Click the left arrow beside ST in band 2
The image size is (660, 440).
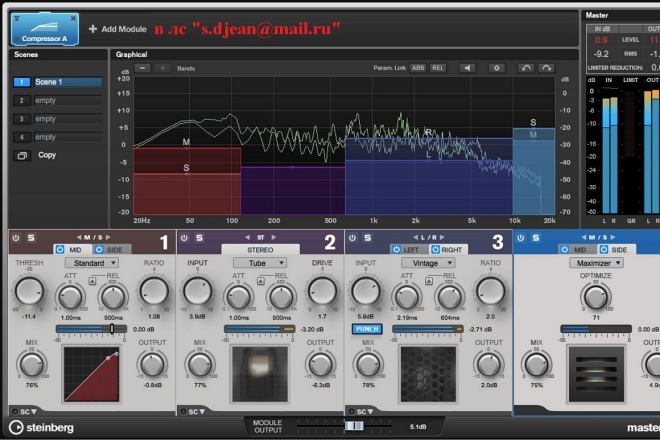pyautogui.click(x=248, y=237)
